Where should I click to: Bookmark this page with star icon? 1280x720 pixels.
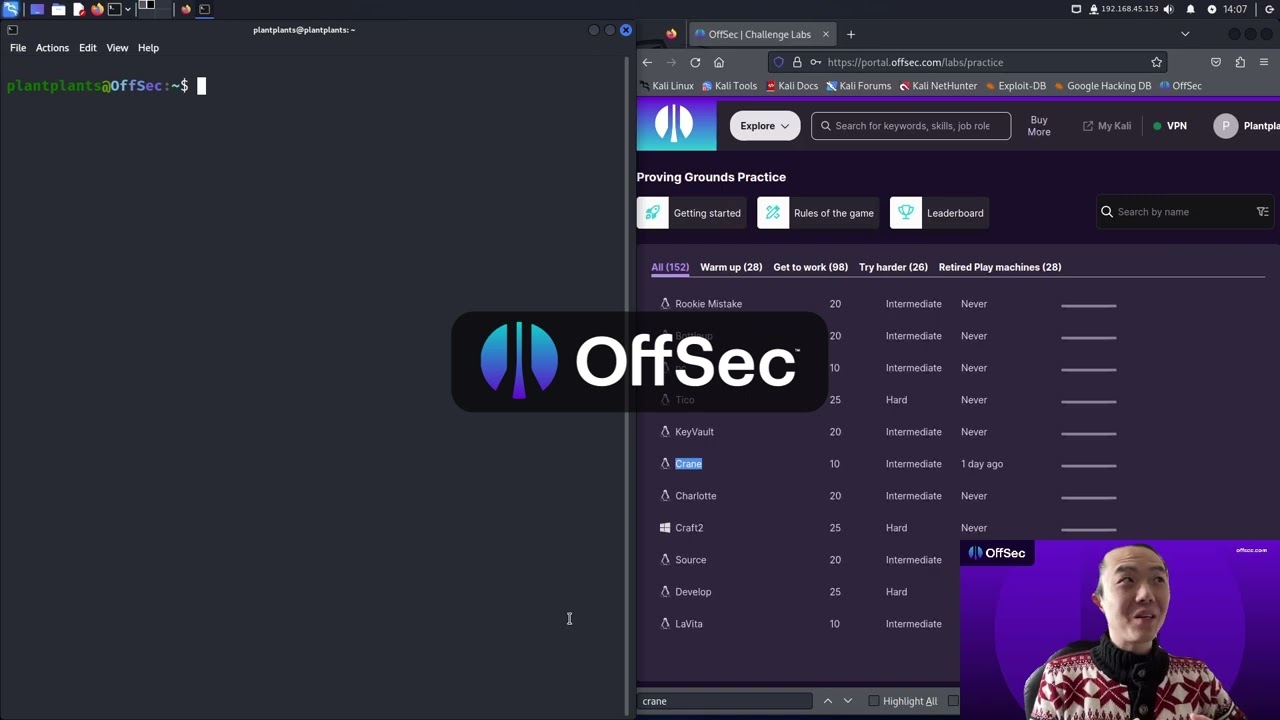[x=1156, y=62]
